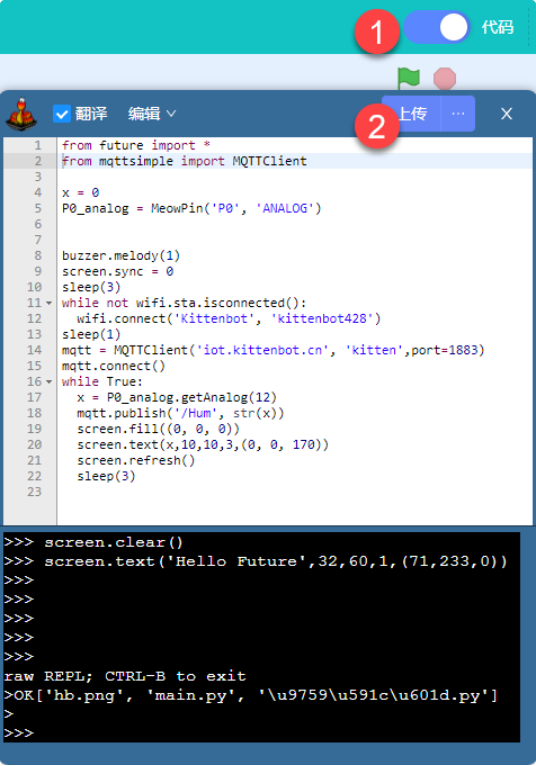Toggle the 代码 code mode switch
536x766 pixels.
click(x=436, y=27)
